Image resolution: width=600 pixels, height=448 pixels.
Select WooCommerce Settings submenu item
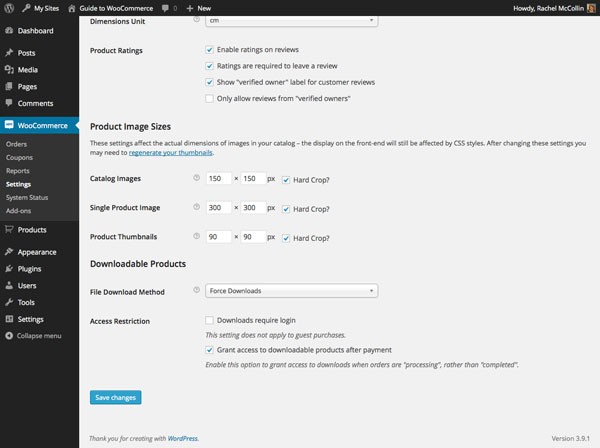pos(18,184)
